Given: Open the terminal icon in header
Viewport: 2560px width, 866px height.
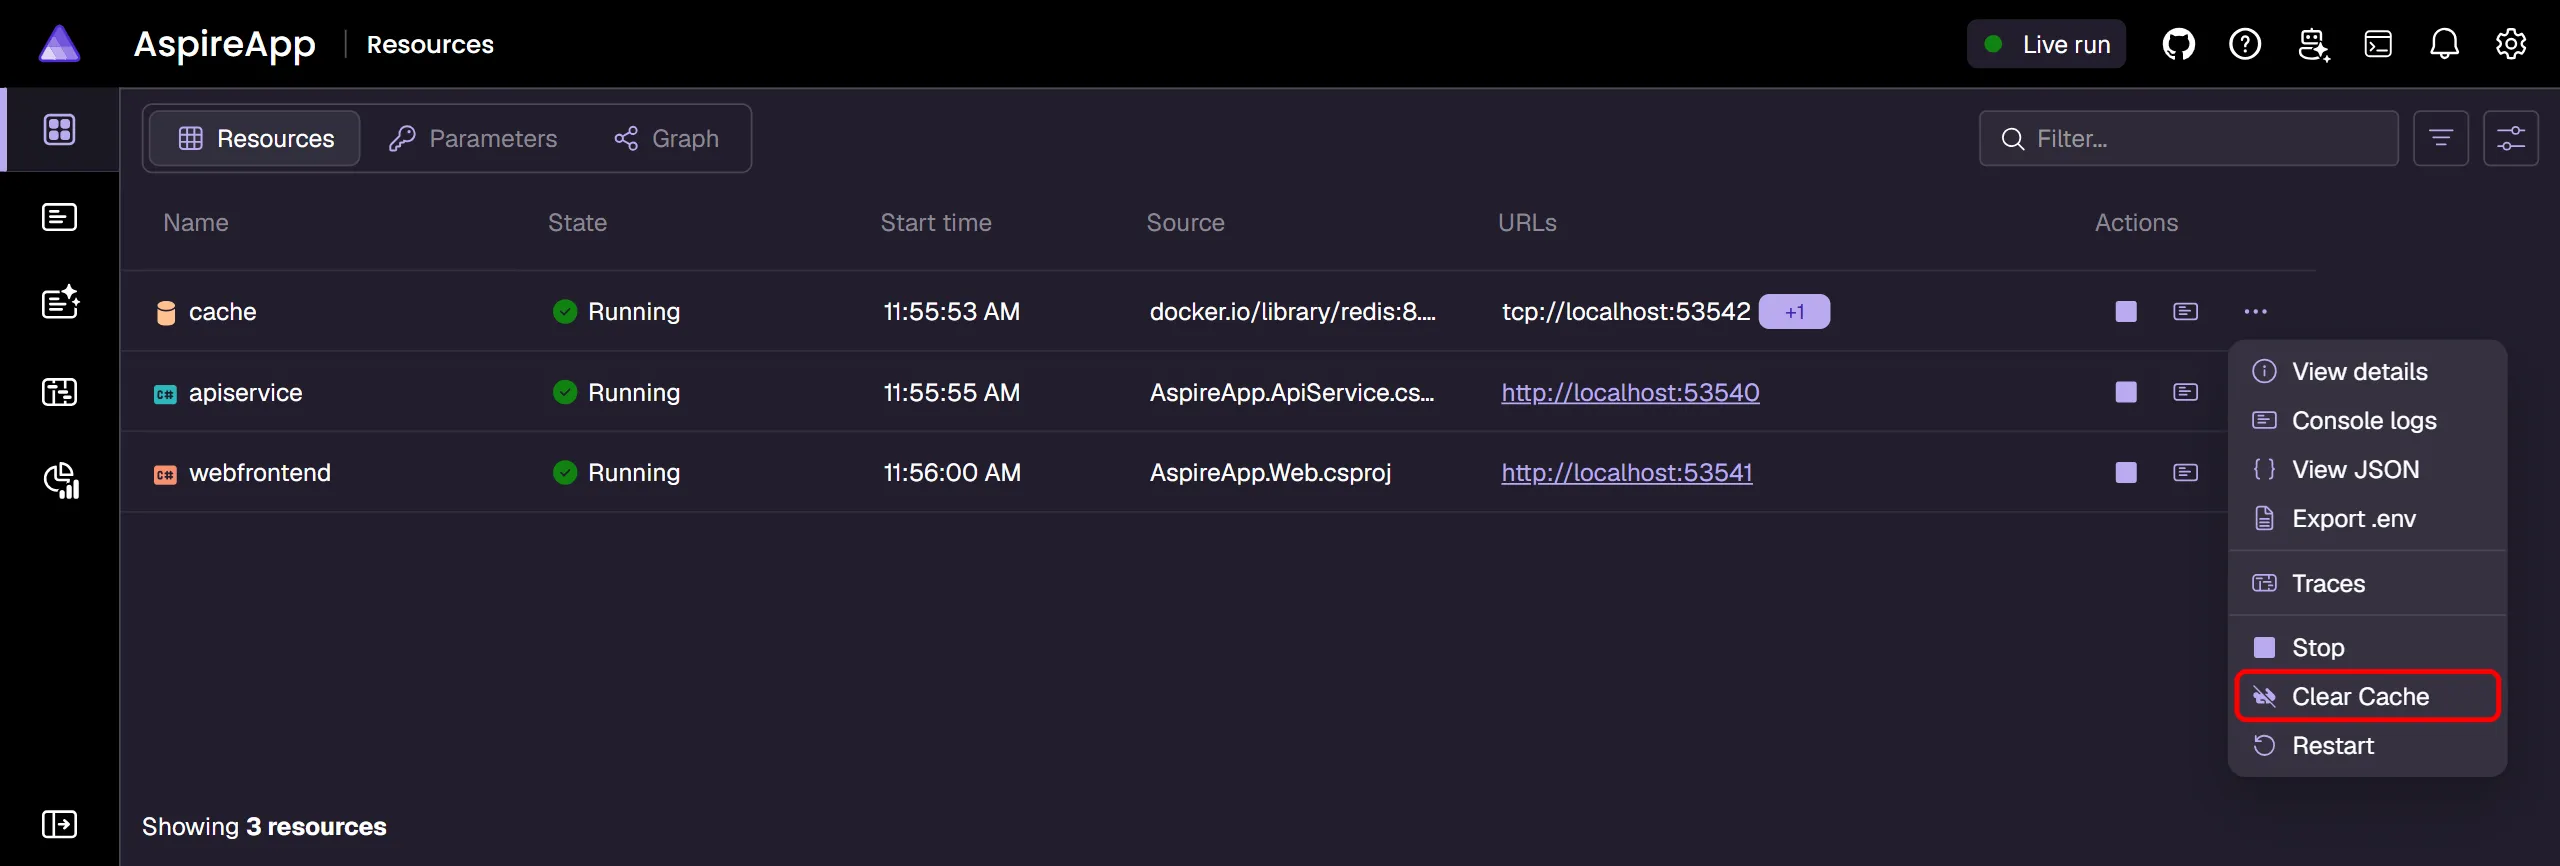Looking at the screenshot, I should click(x=2378, y=44).
